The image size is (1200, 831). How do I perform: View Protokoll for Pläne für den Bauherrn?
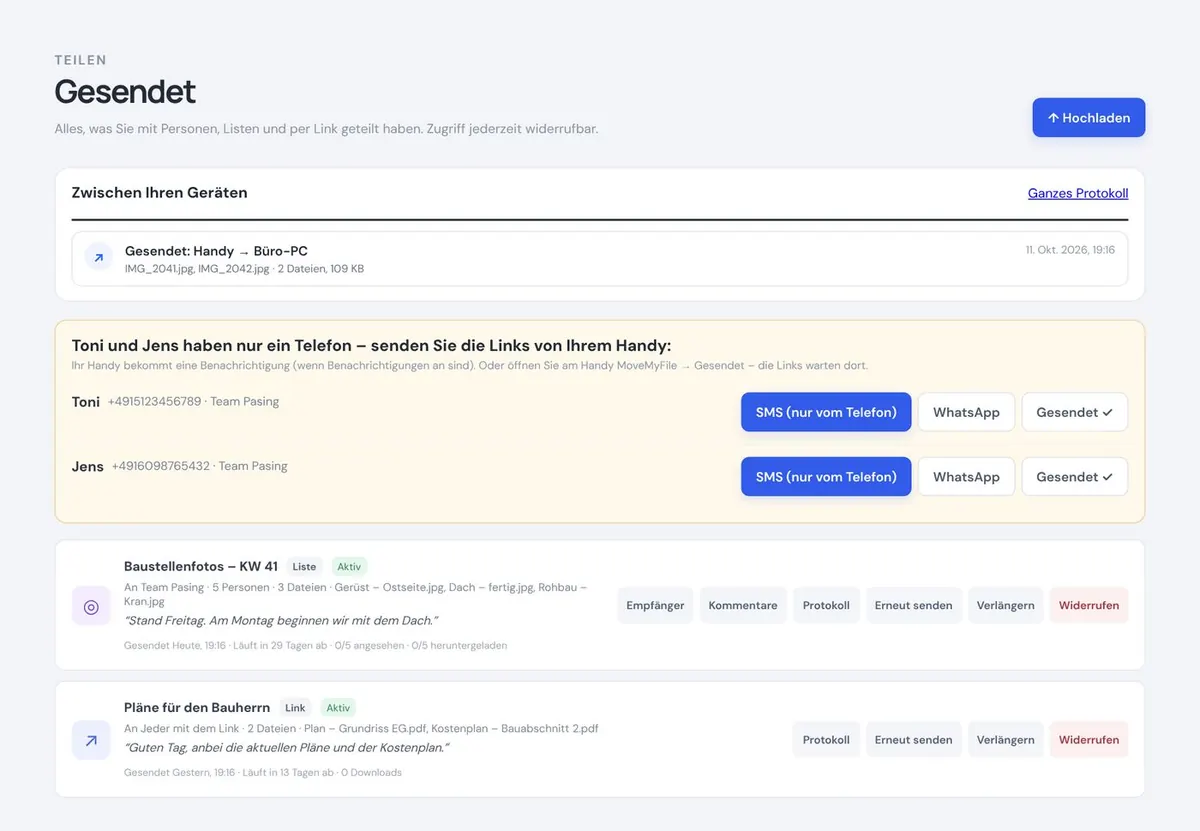coord(826,740)
